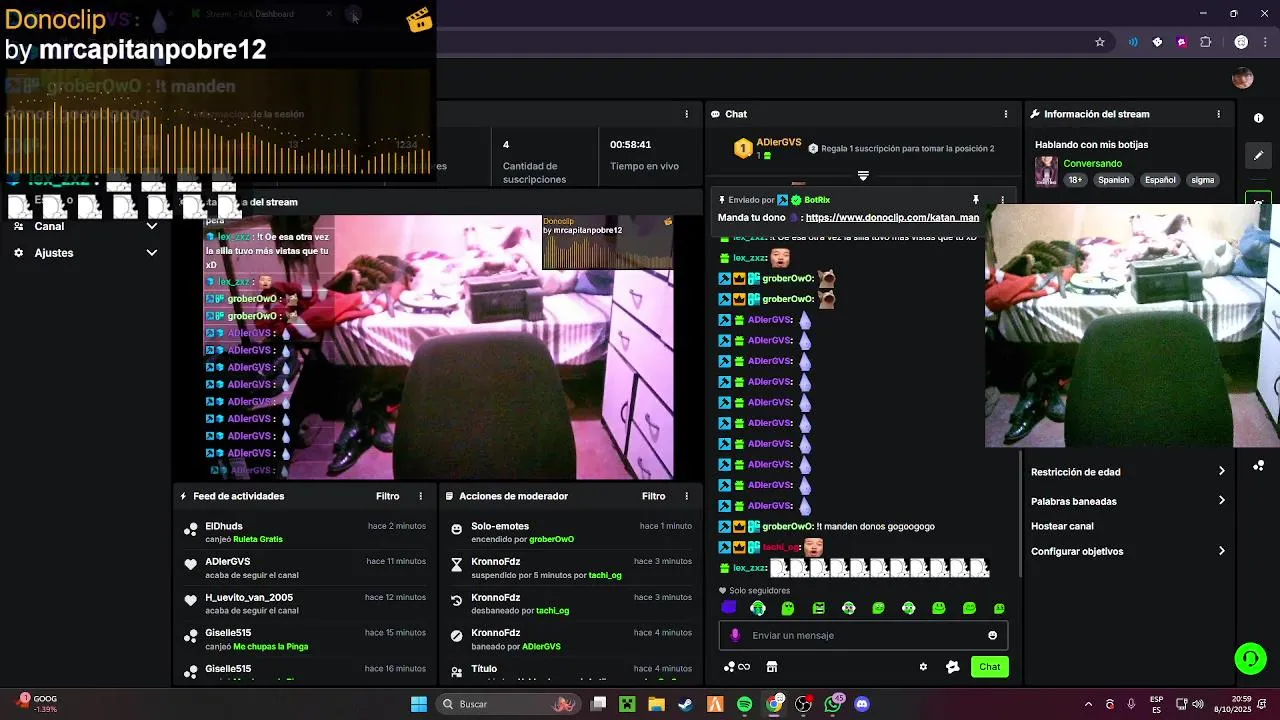Click the Conversando category thumbnail
The height and width of the screenshot is (720, 1280).
click(1046, 171)
